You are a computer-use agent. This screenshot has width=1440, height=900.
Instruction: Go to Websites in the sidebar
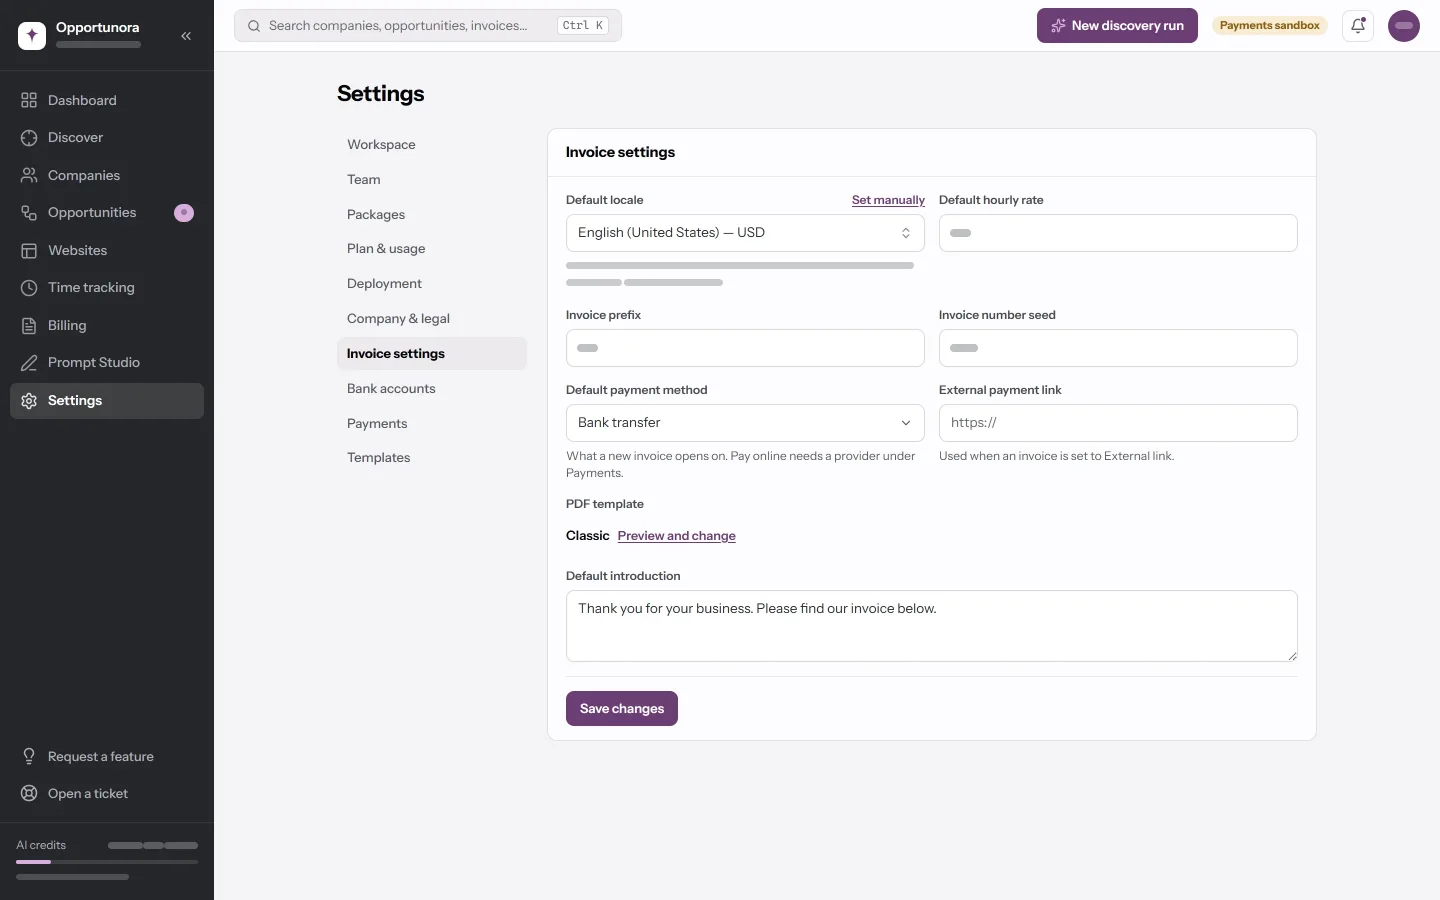(107, 250)
